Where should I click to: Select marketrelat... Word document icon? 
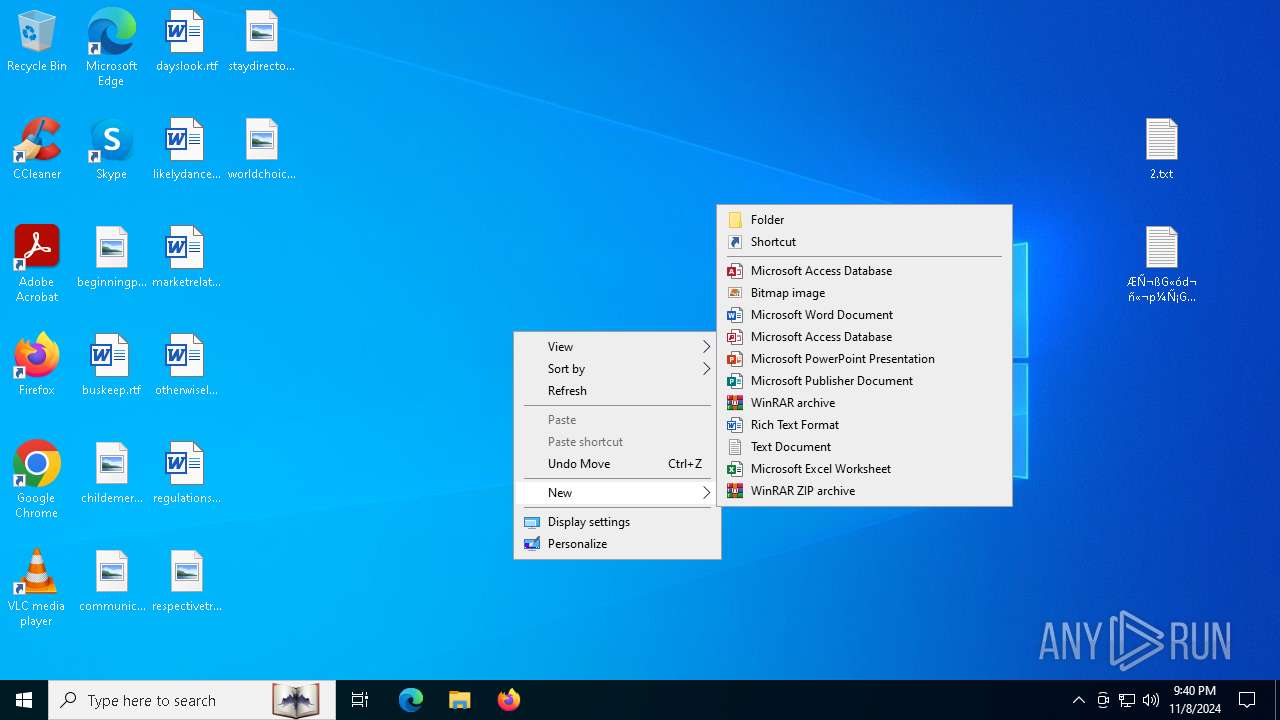pos(186,258)
